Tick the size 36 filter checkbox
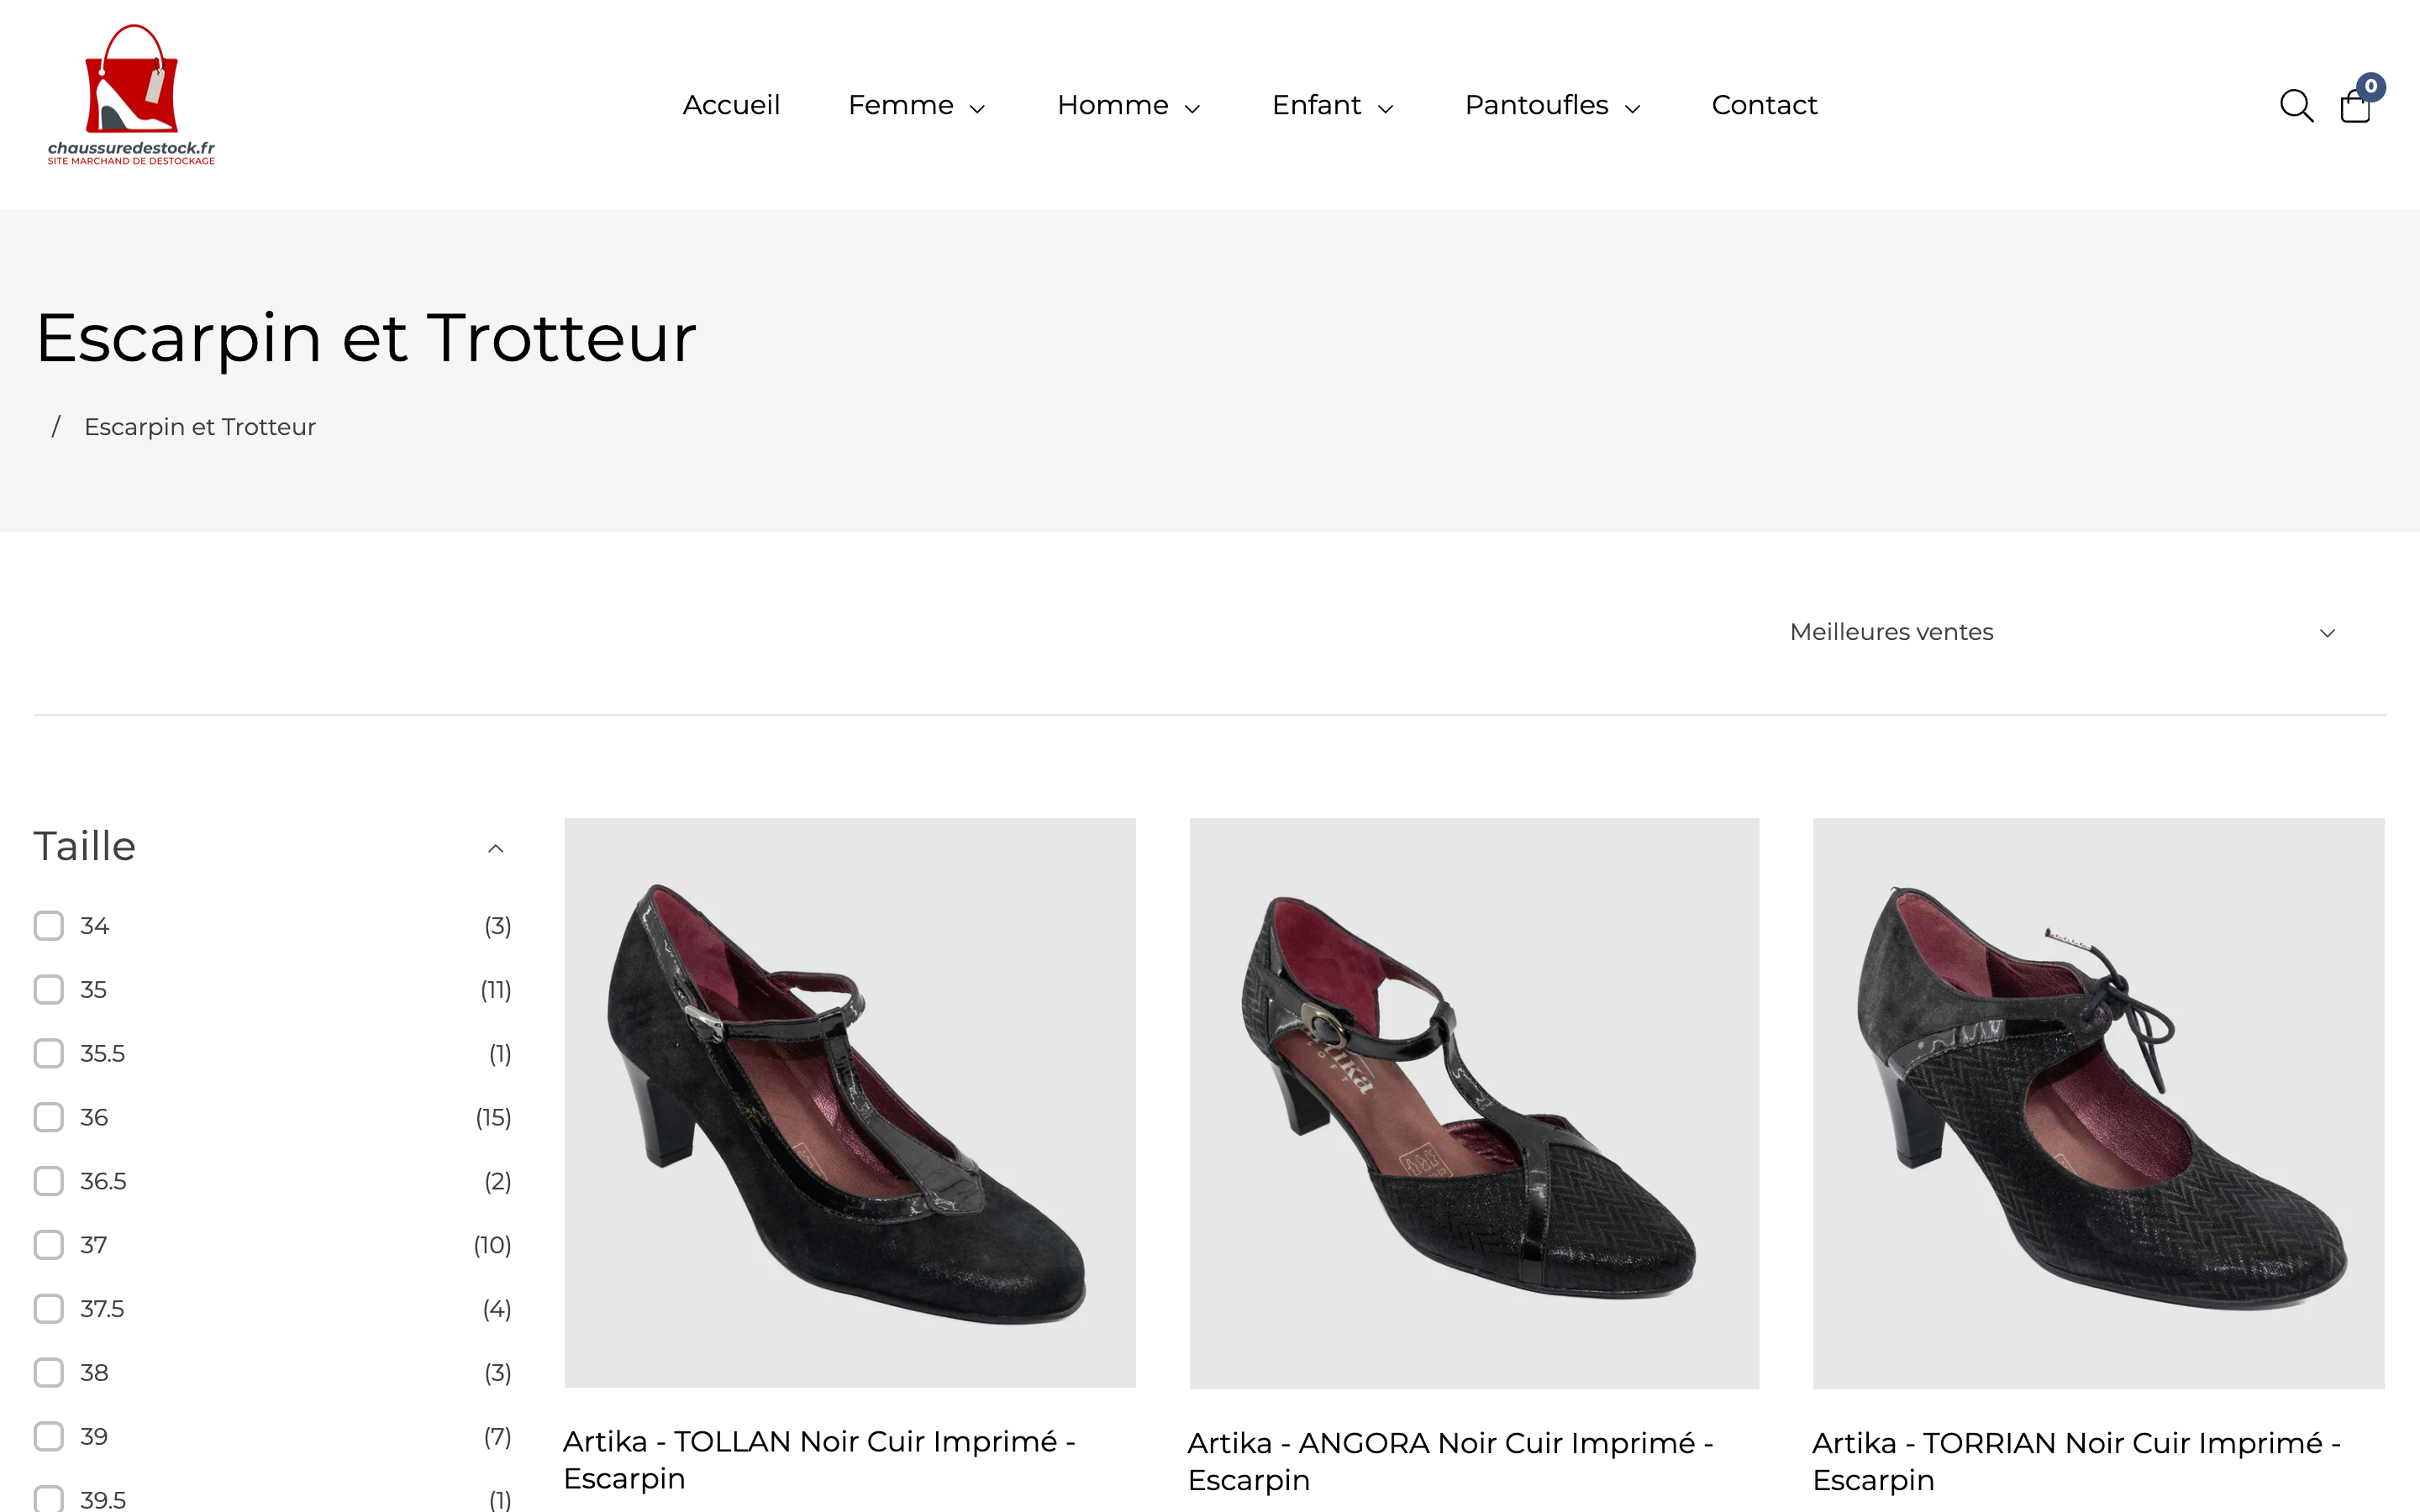This screenshot has width=2420, height=1512. pyautogui.click(x=49, y=1117)
